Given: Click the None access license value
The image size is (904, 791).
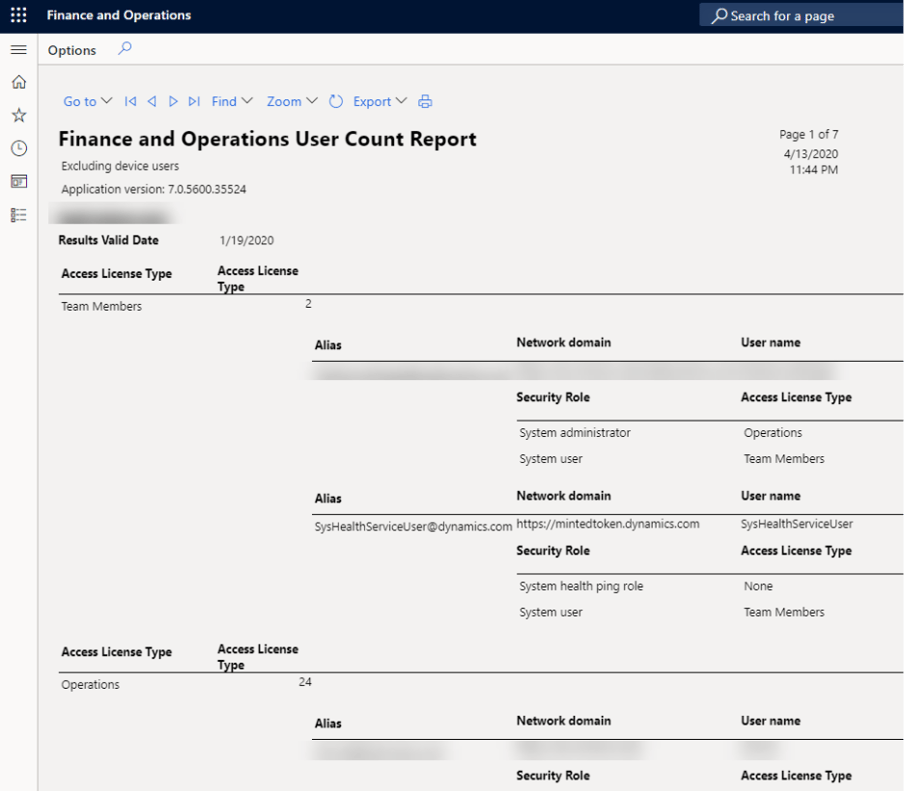Looking at the screenshot, I should click(x=758, y=586).
